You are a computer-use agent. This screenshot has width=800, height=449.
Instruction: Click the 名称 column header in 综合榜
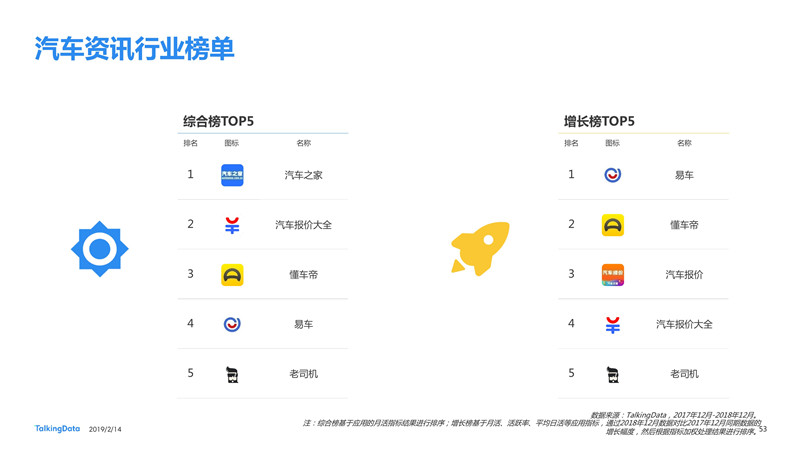click(x=304, y=143)
